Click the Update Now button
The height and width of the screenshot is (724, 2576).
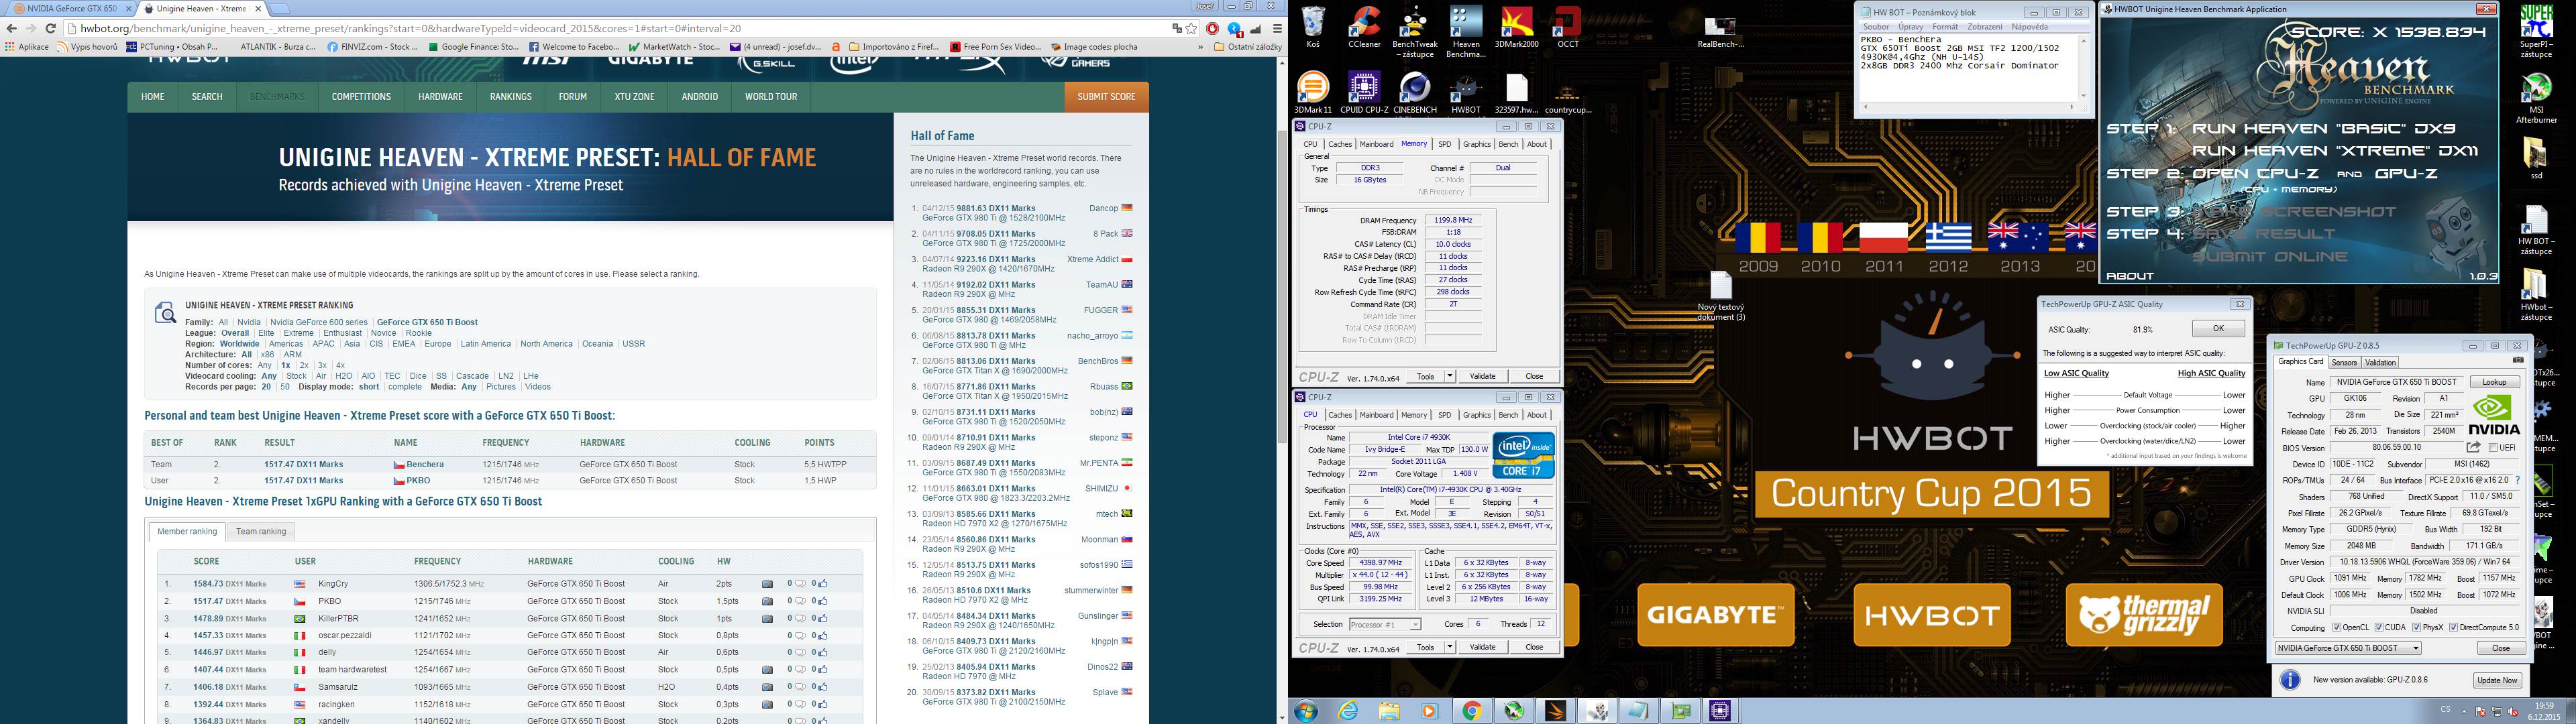coord(2497,680)
